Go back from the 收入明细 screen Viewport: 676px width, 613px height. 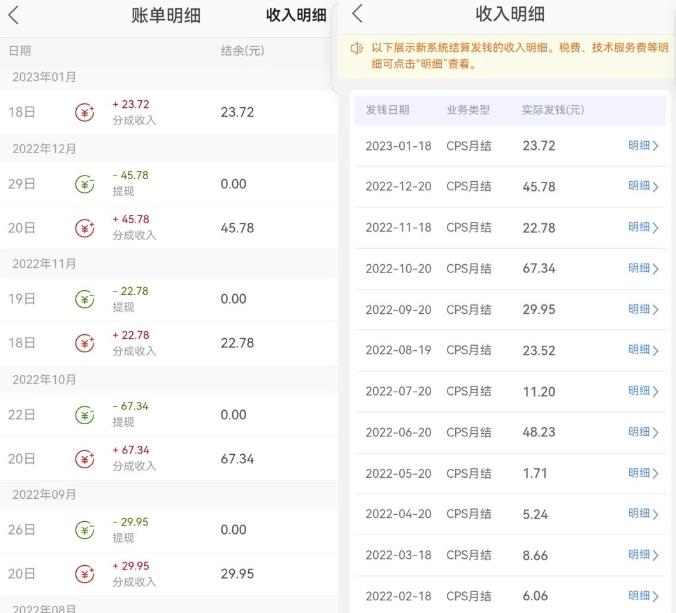point(357,14)
